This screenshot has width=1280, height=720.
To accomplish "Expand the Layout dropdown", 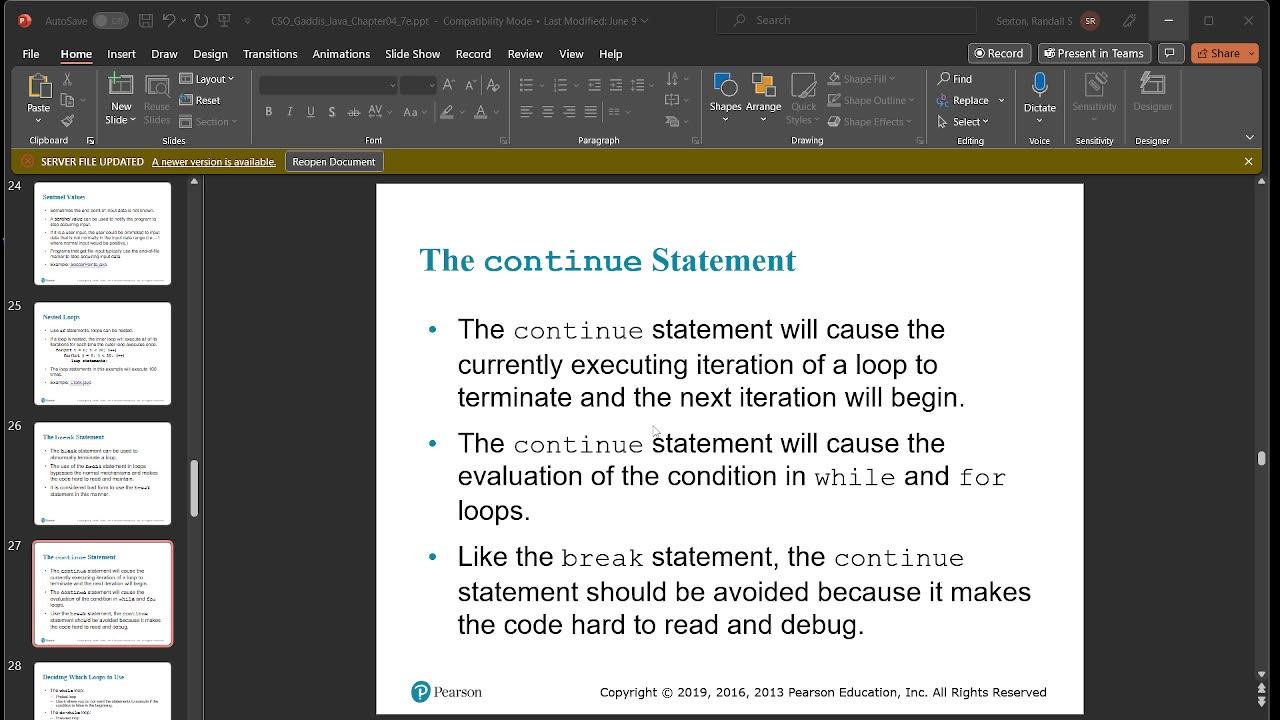I will tap(207, 79).
